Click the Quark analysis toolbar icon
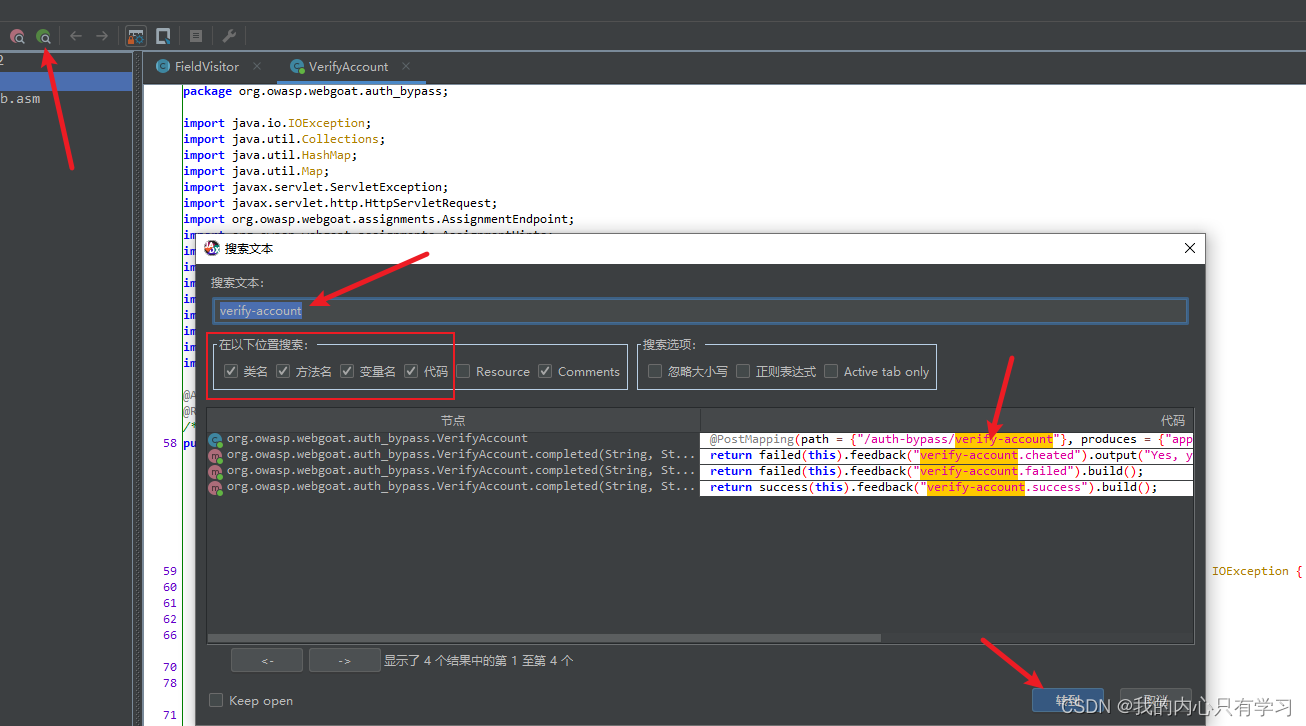This screenshot has width=1306, height=726. coord(163,36)
